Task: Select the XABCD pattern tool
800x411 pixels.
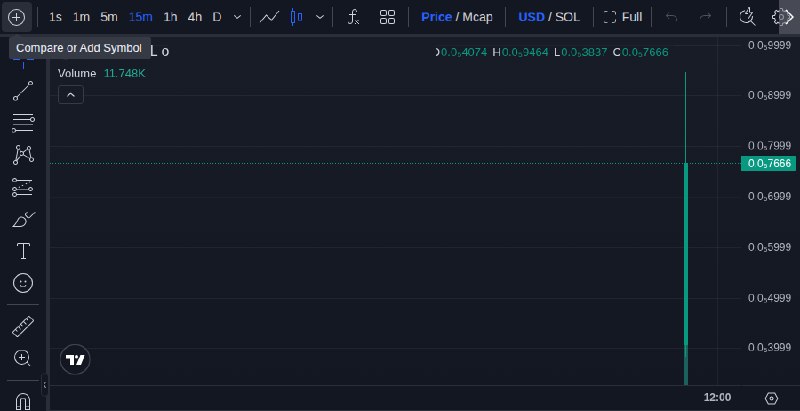Action: click(23, 155)
